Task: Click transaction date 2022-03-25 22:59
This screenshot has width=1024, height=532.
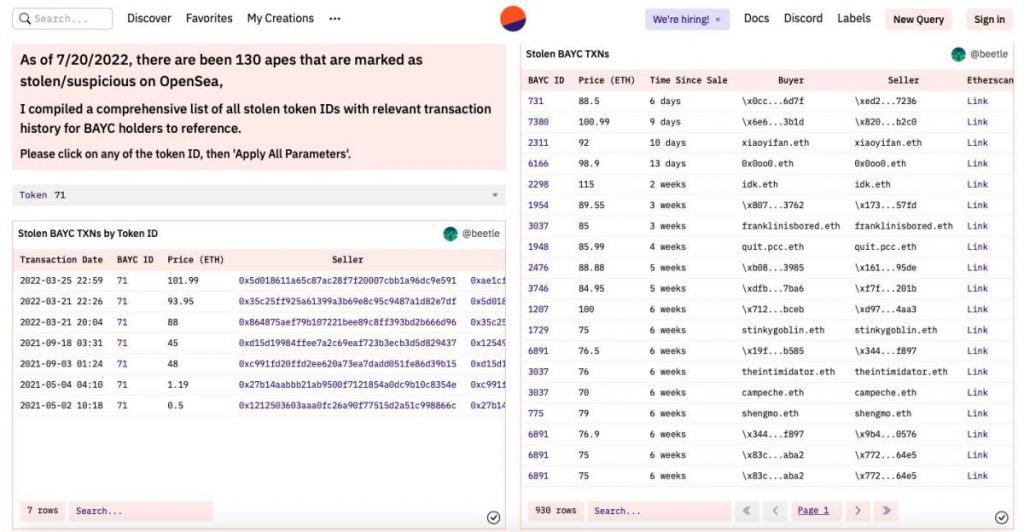Action: coord(61,281)
